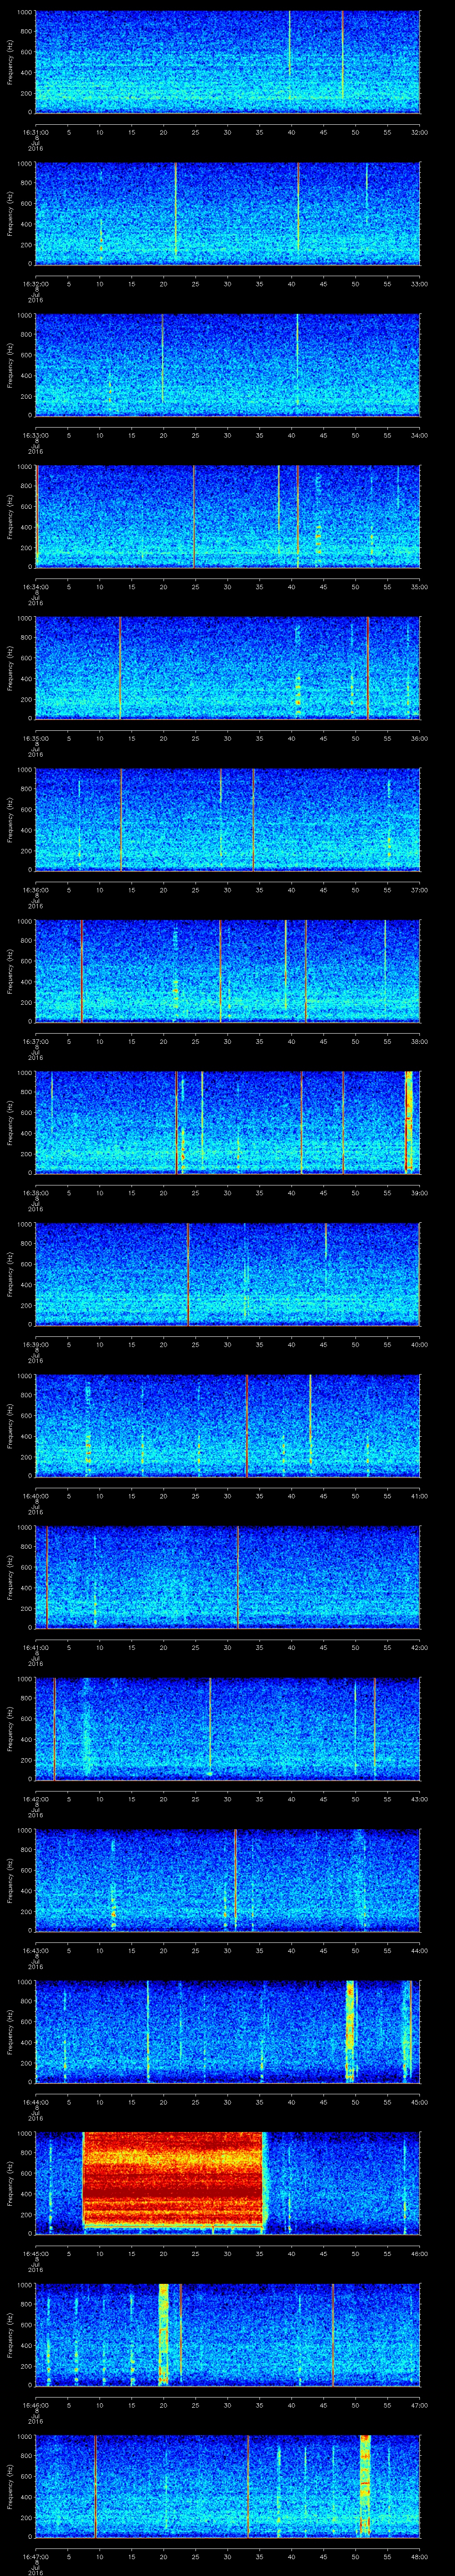Click the red broadband noise block in 16:45:00 panel
Screen dimensions: 455x2576
pyautogui.click(x=173, y=2179)
